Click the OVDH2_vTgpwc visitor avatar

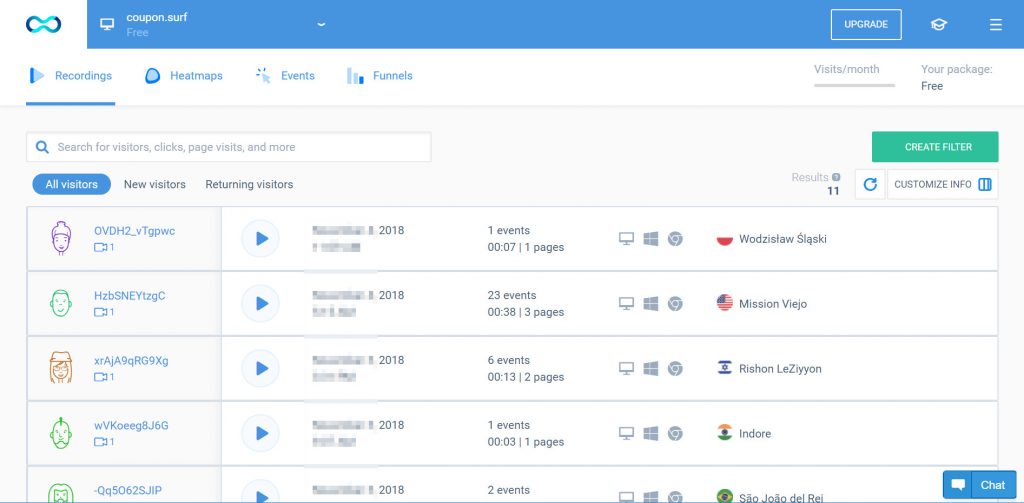click(x=61, y=238)
